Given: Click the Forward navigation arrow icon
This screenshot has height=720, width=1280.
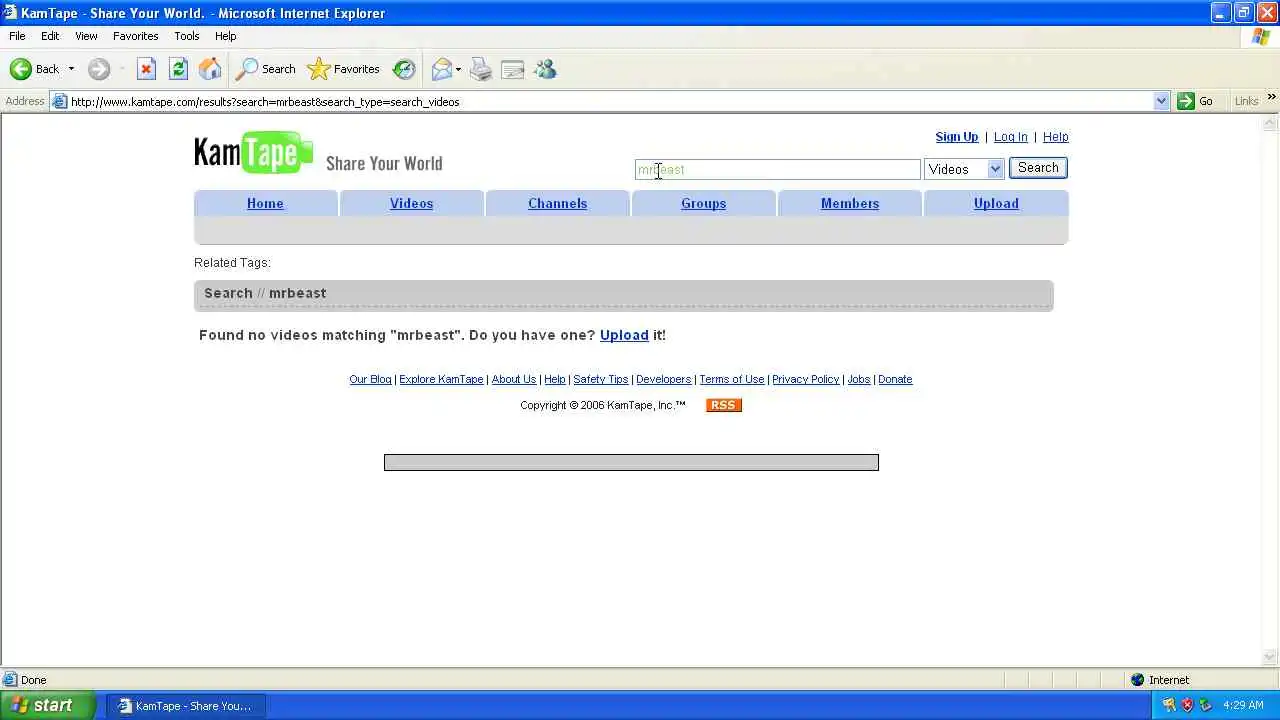Looking at the screenshot, I should point(98,69).
